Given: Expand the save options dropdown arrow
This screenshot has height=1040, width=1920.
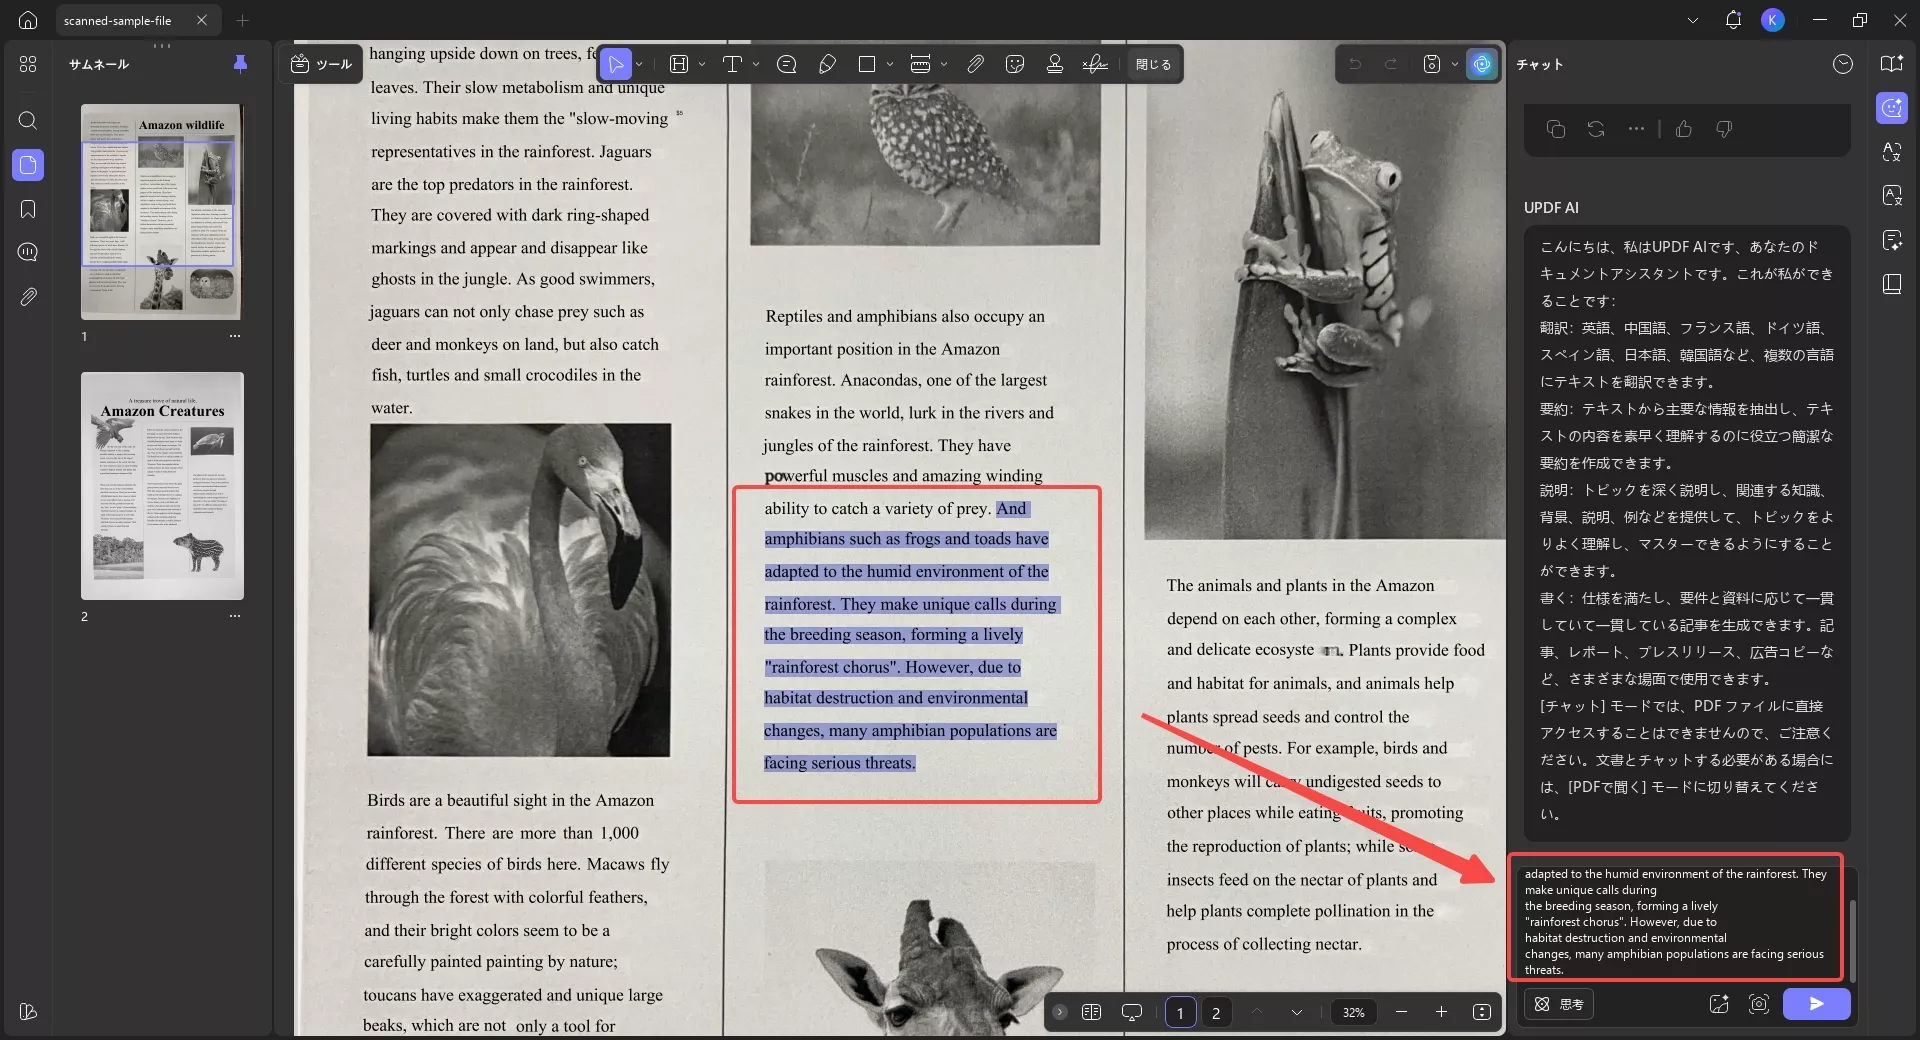Looking at the screenshot, I should [1455, 64].
